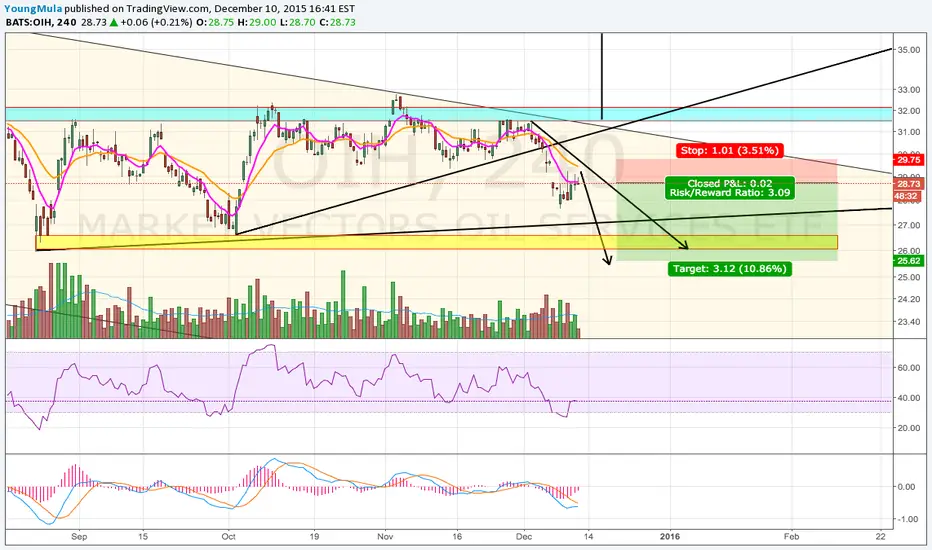Click the 35.00 price axis label
Image resolution: width=932 pixels, height=550 pixels.
click(909, 50)
